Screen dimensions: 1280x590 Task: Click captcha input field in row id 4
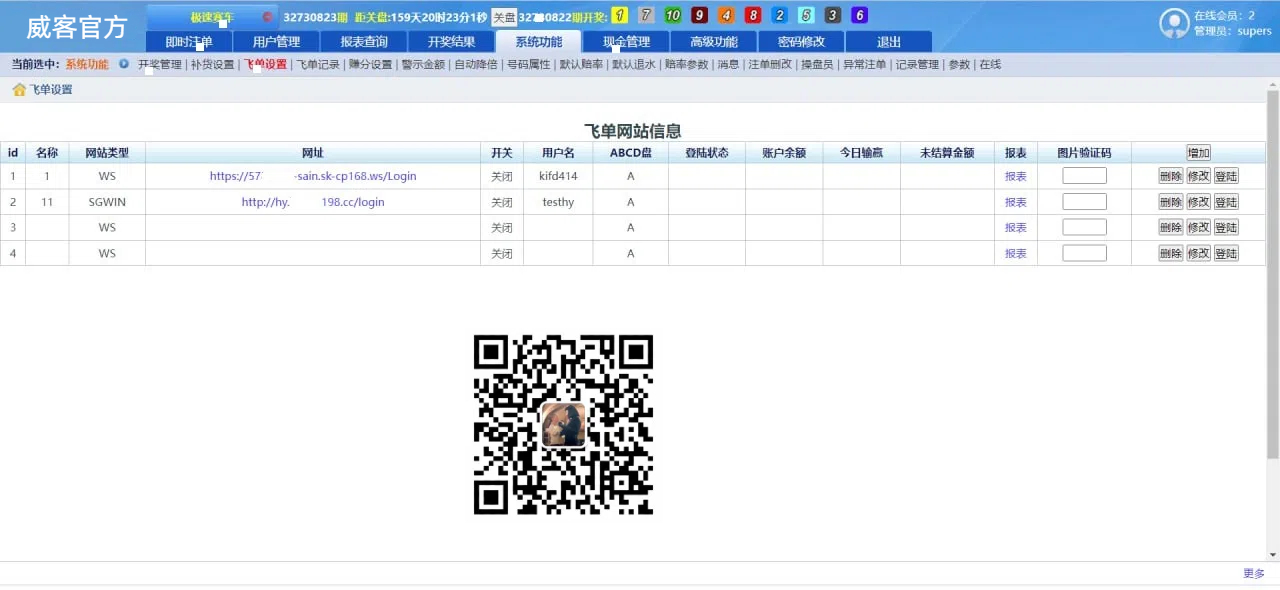pyautogui.click(x=1085, y=254)
